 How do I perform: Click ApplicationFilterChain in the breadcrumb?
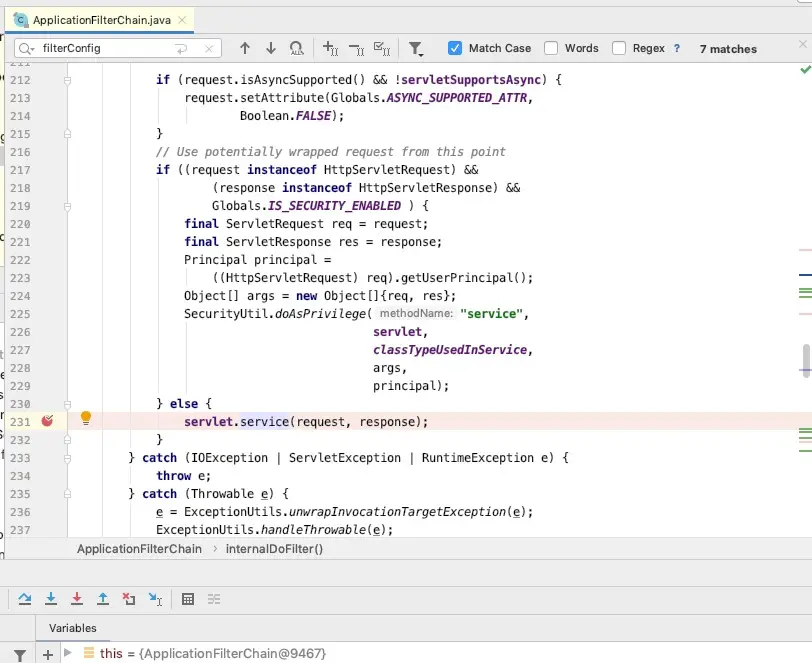[x=139, y=549]
